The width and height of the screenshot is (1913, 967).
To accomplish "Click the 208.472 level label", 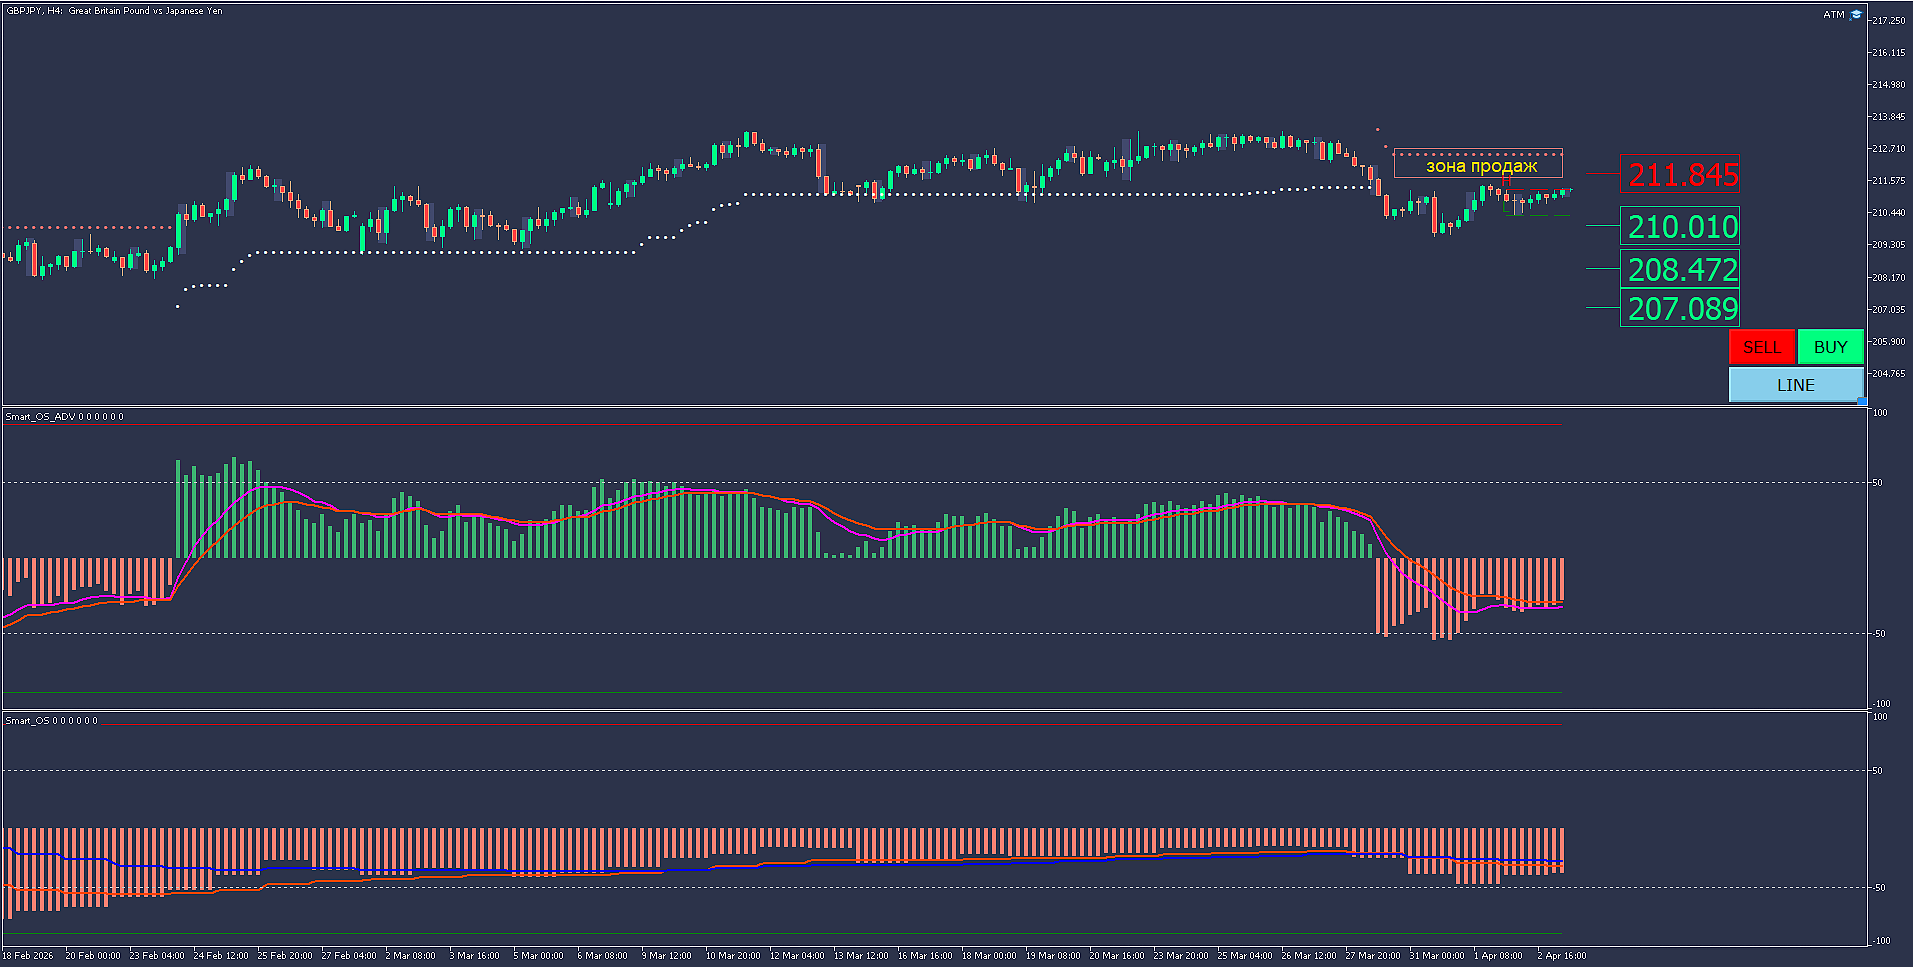I will (x=1680, y=269).
